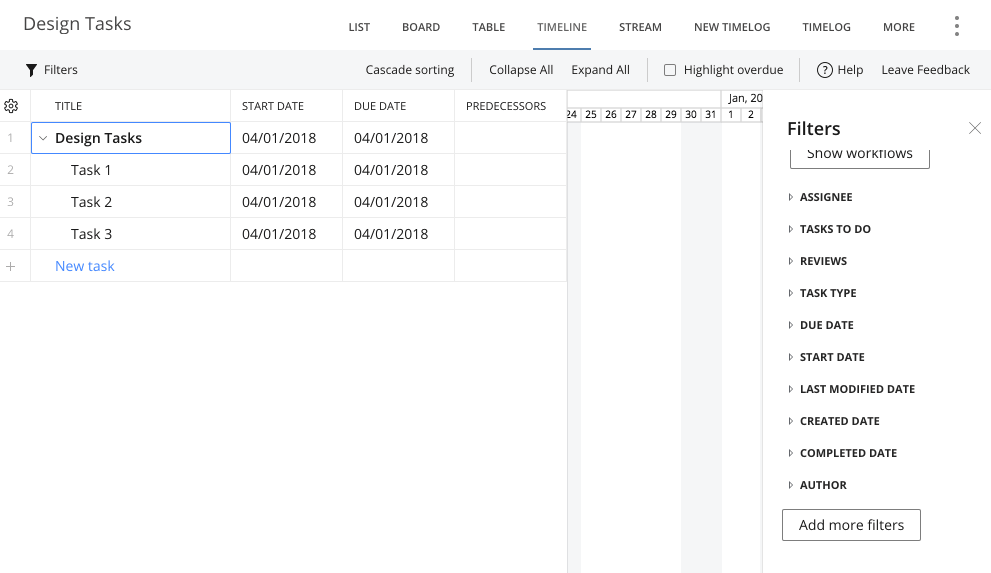Select the Task 2 start date cell

click(286, 202)
